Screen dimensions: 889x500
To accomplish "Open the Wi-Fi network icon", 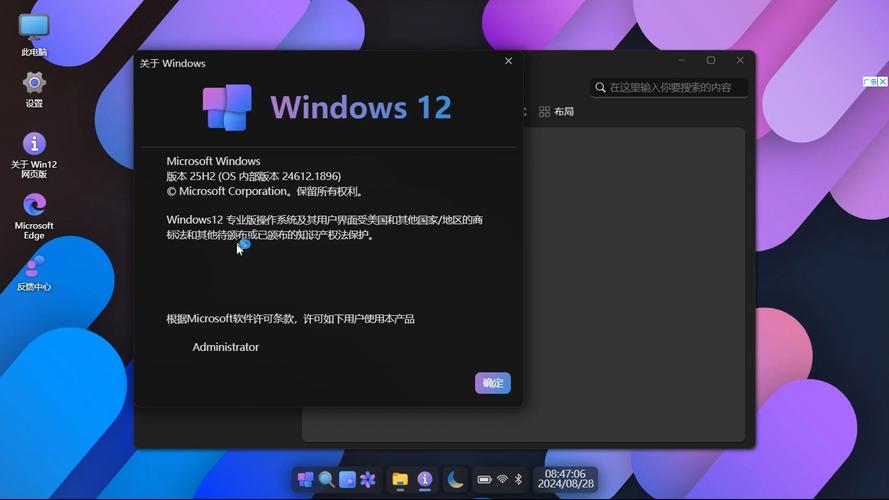I will pos(502,480).
